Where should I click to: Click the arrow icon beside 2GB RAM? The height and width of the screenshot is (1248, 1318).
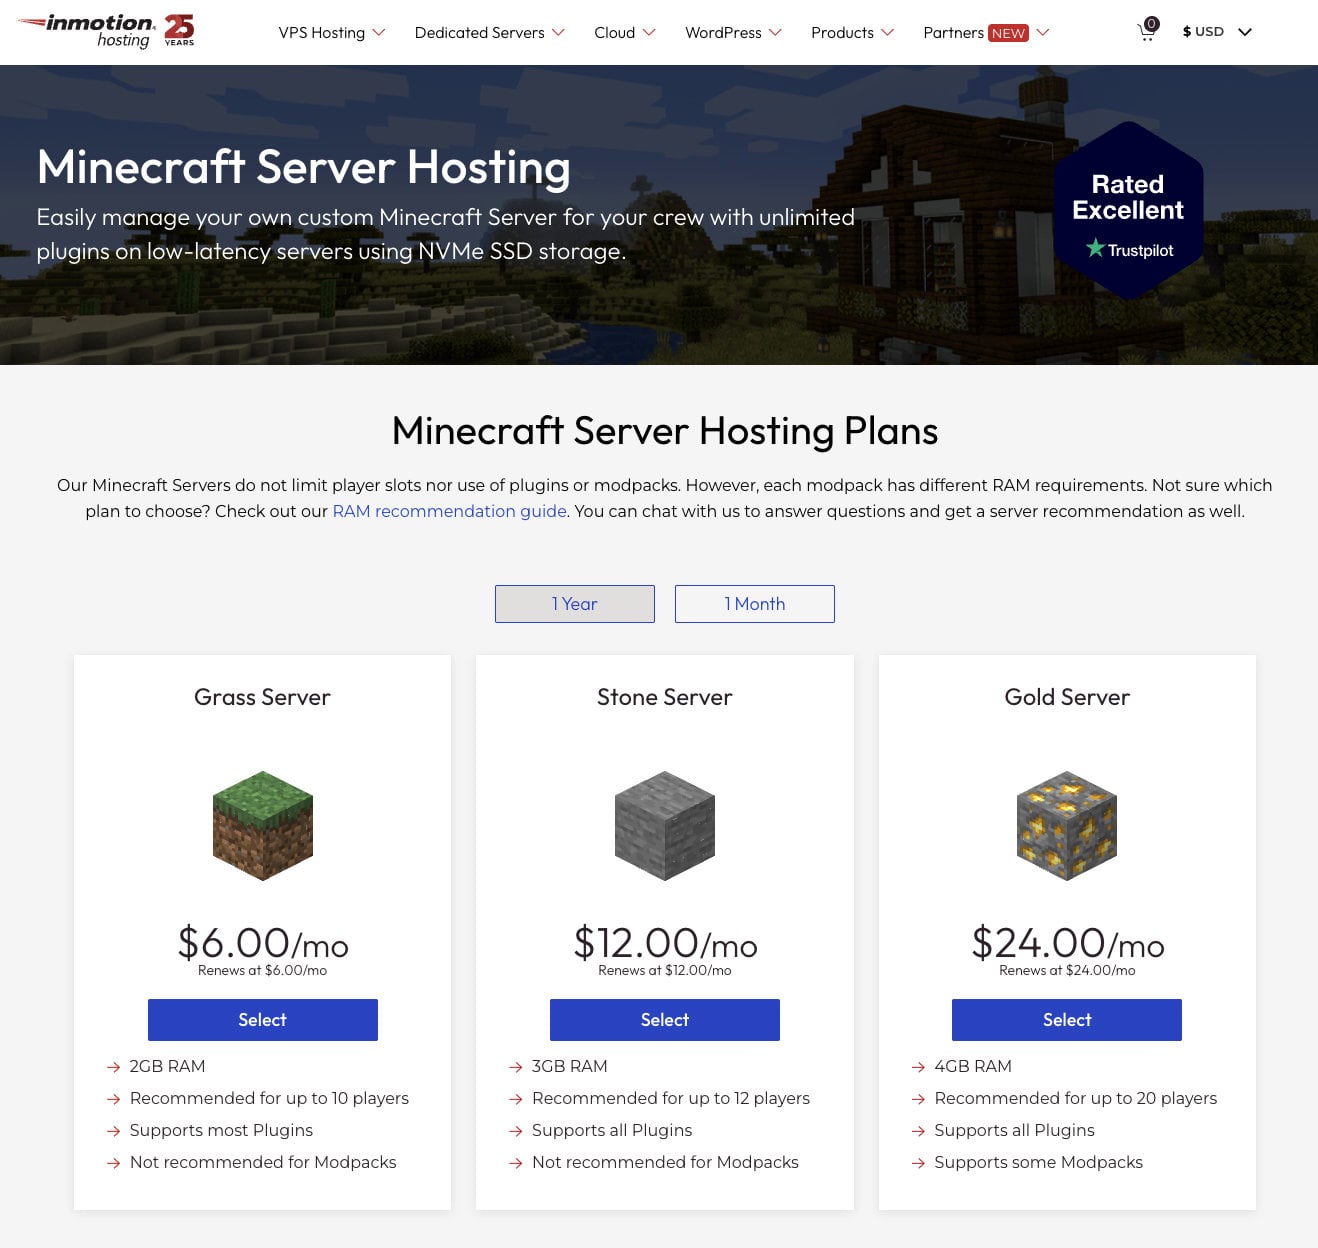click(114, 1067)
